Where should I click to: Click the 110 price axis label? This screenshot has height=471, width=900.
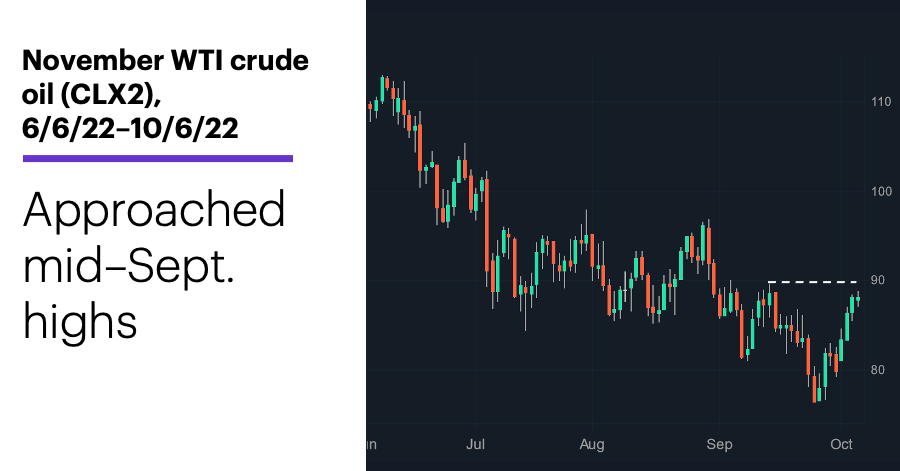click(x=881, y=102)
